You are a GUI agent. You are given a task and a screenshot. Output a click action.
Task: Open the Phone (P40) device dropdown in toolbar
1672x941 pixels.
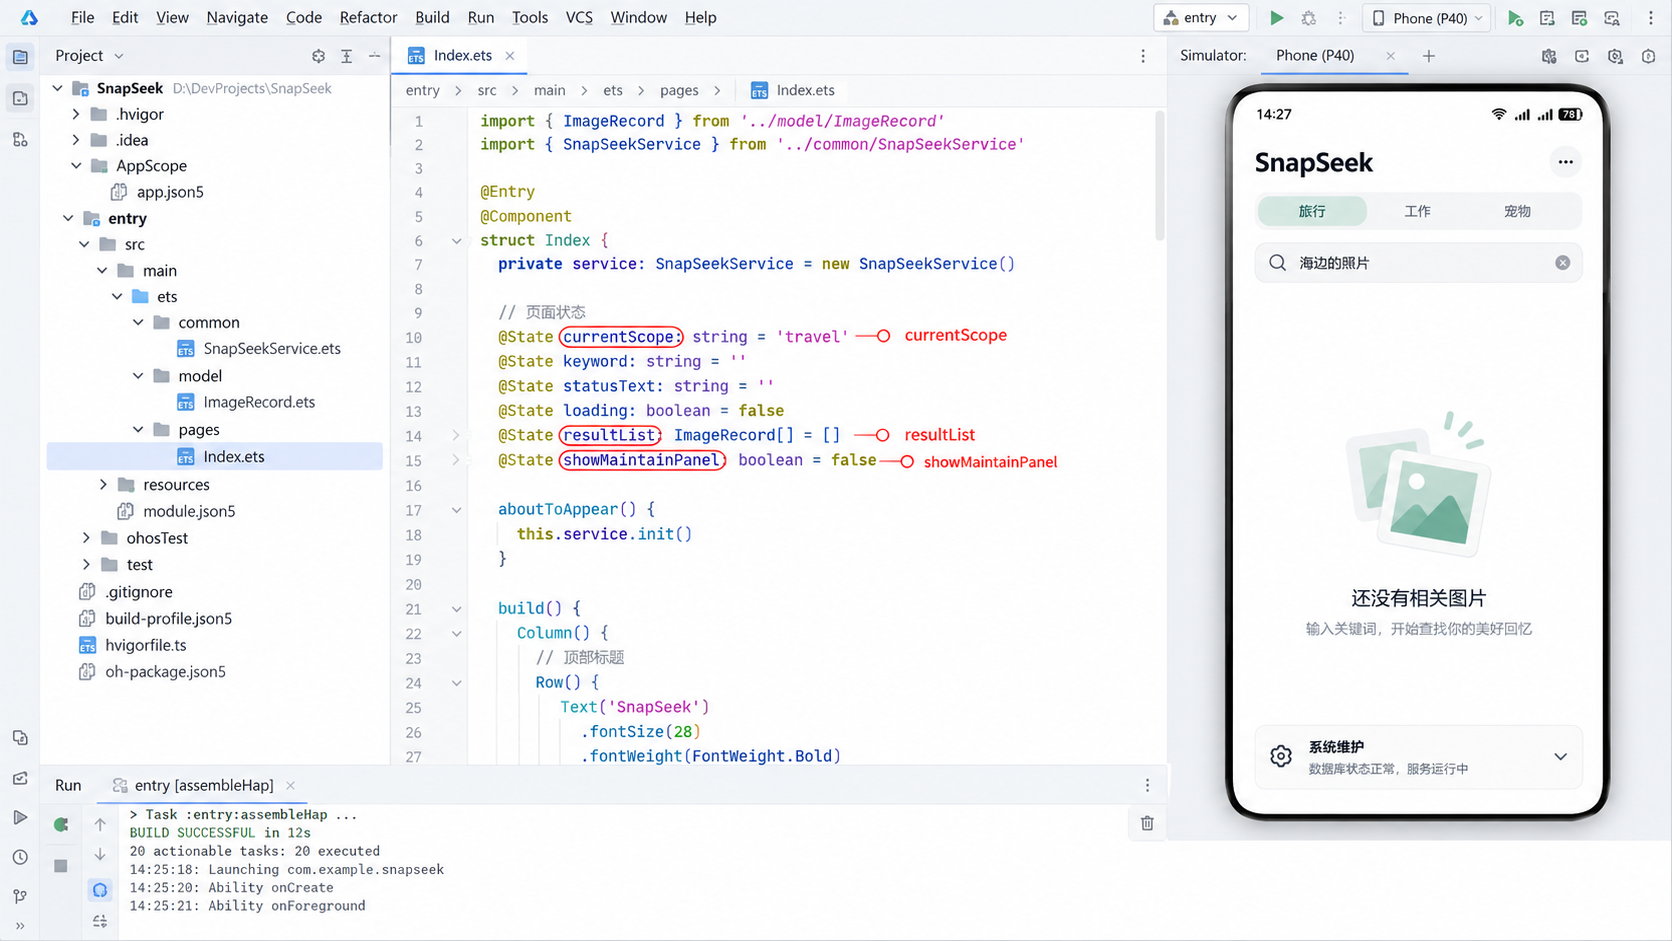click(x=1426, y=18)
